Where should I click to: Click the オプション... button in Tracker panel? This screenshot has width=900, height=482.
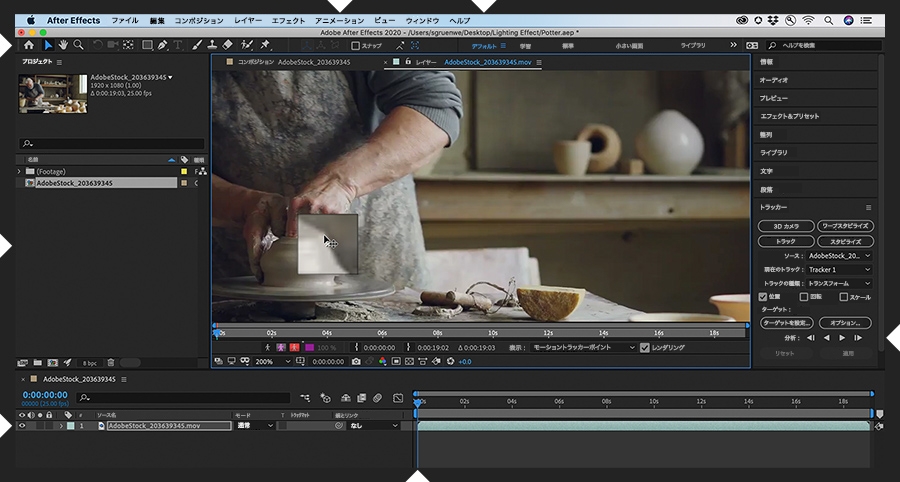(844, 323)
